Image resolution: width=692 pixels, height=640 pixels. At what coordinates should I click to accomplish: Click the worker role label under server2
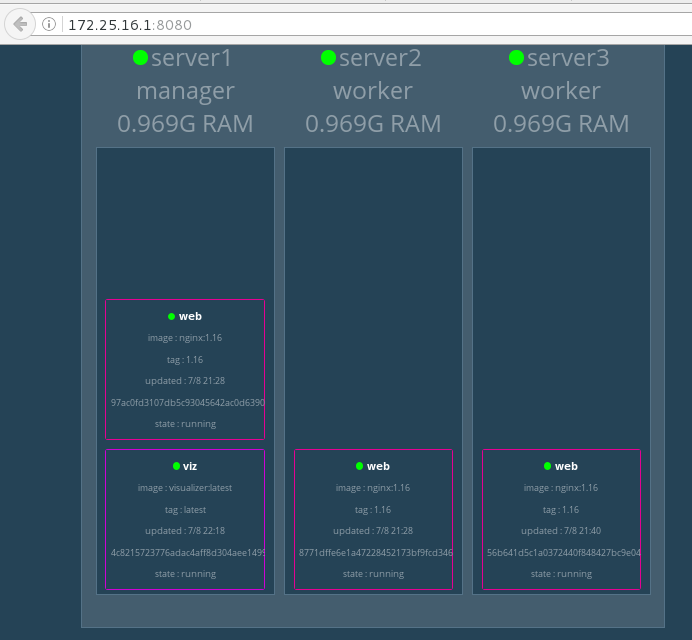pyautogui.click(x=373, y=91)
